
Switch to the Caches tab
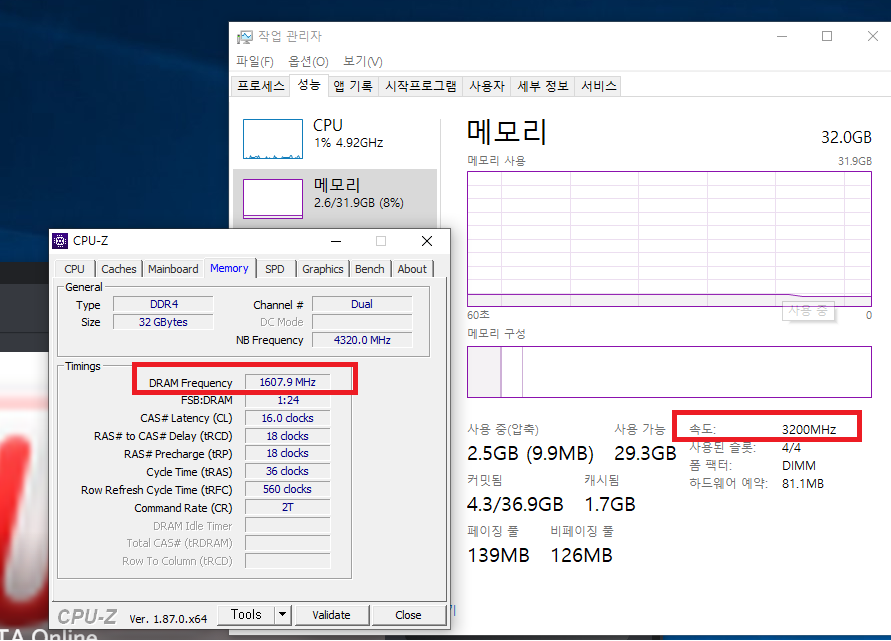(119, 269)
